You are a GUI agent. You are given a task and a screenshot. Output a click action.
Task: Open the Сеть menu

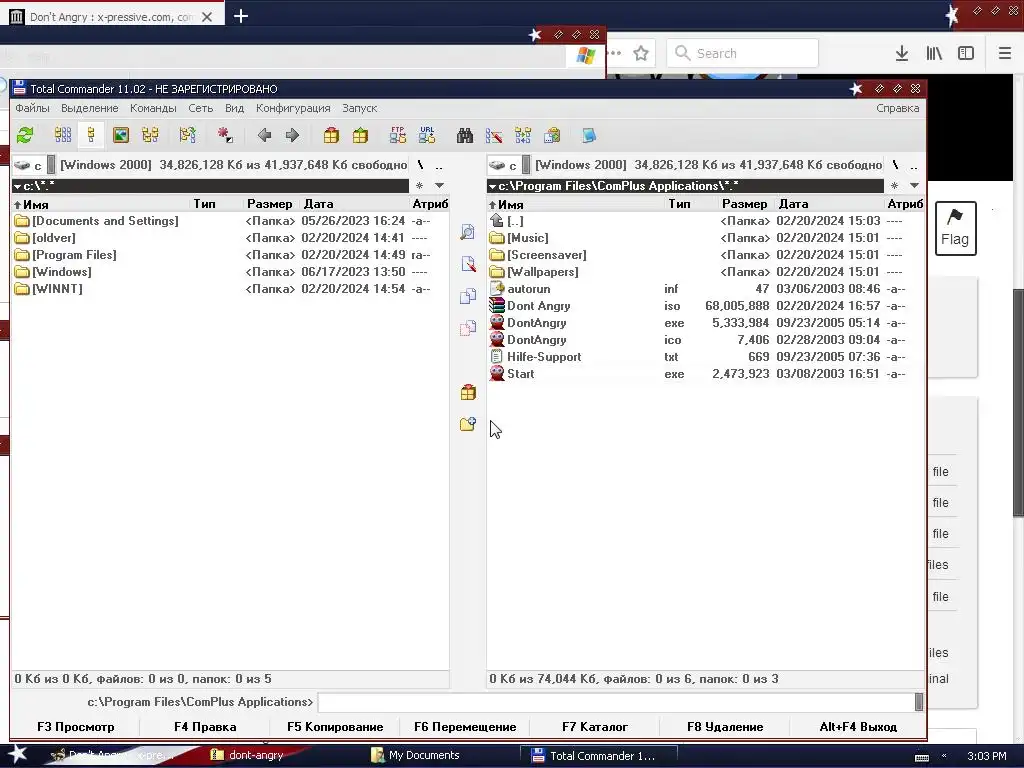coord(200,108)
